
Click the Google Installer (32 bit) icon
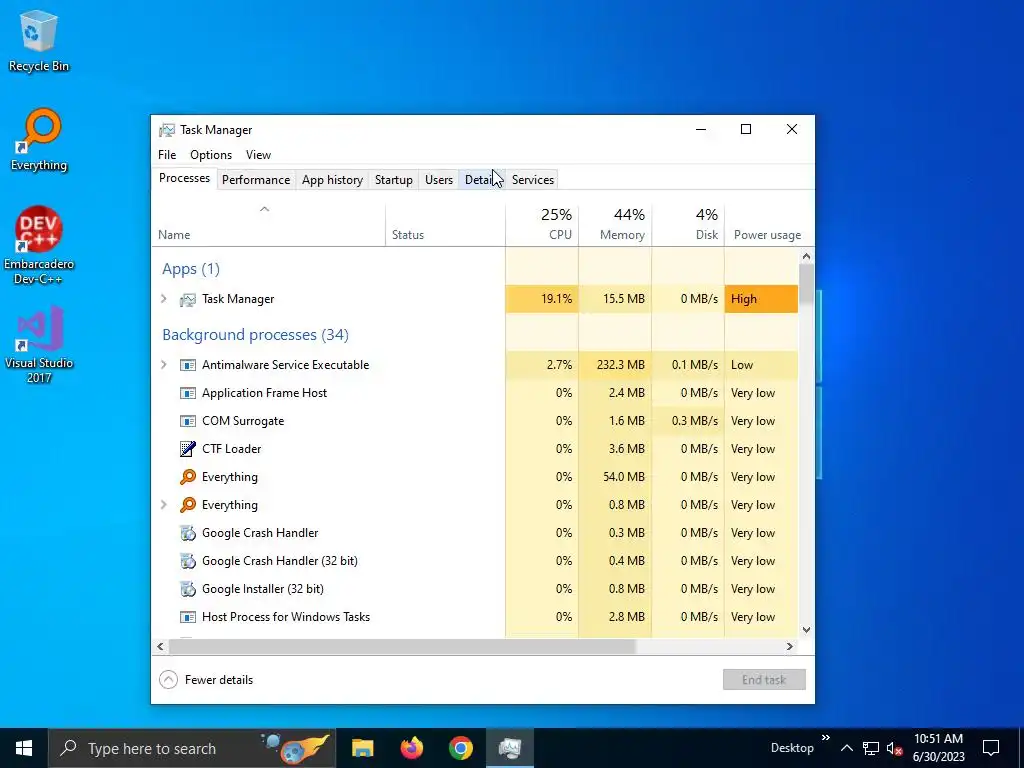[x=187, y=589]
